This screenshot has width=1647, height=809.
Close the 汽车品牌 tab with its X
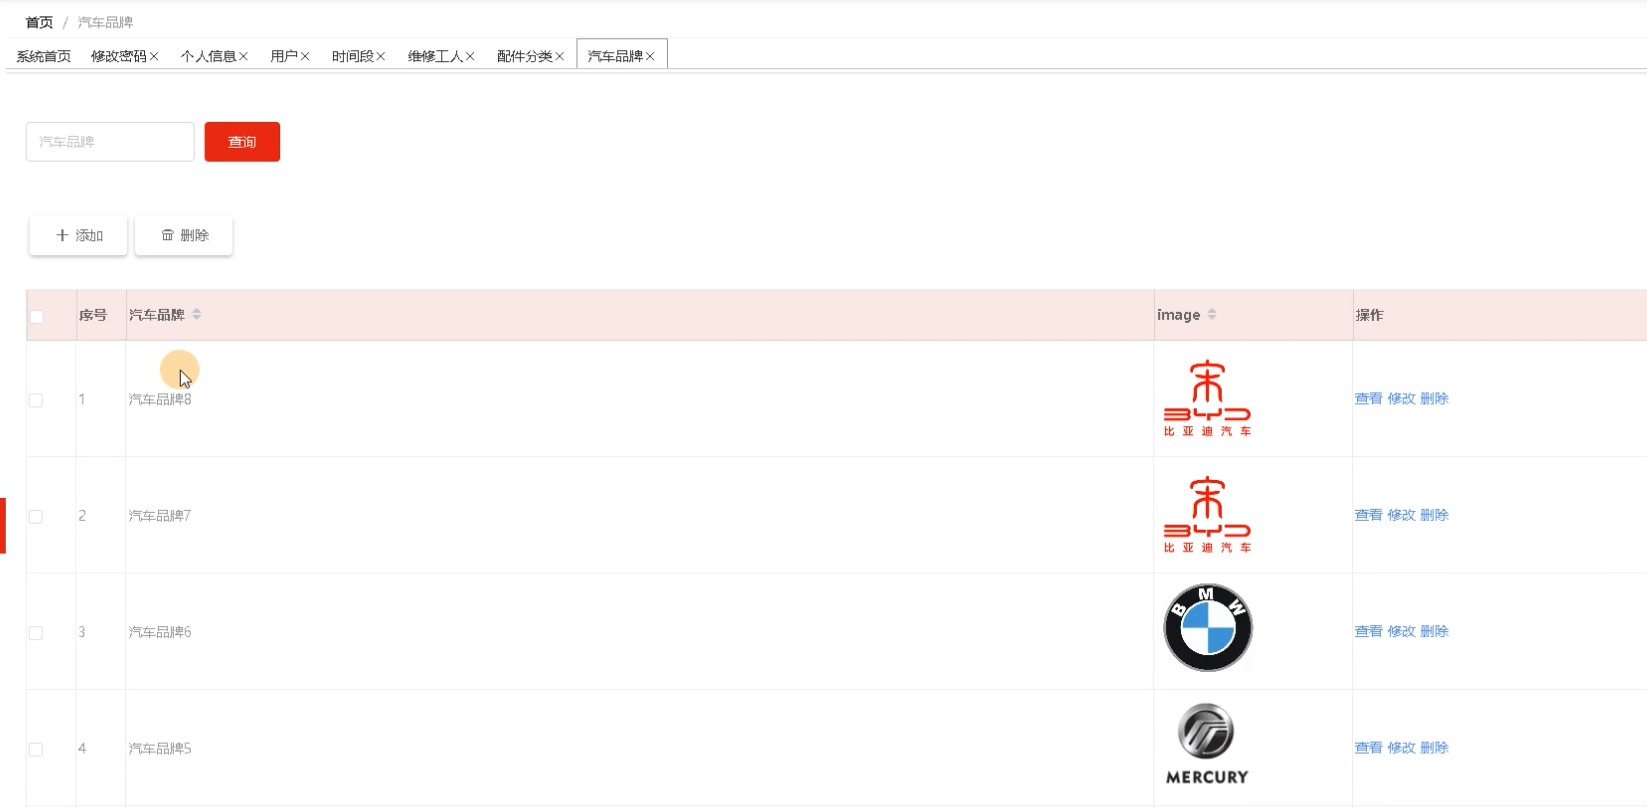coord(650,57)
